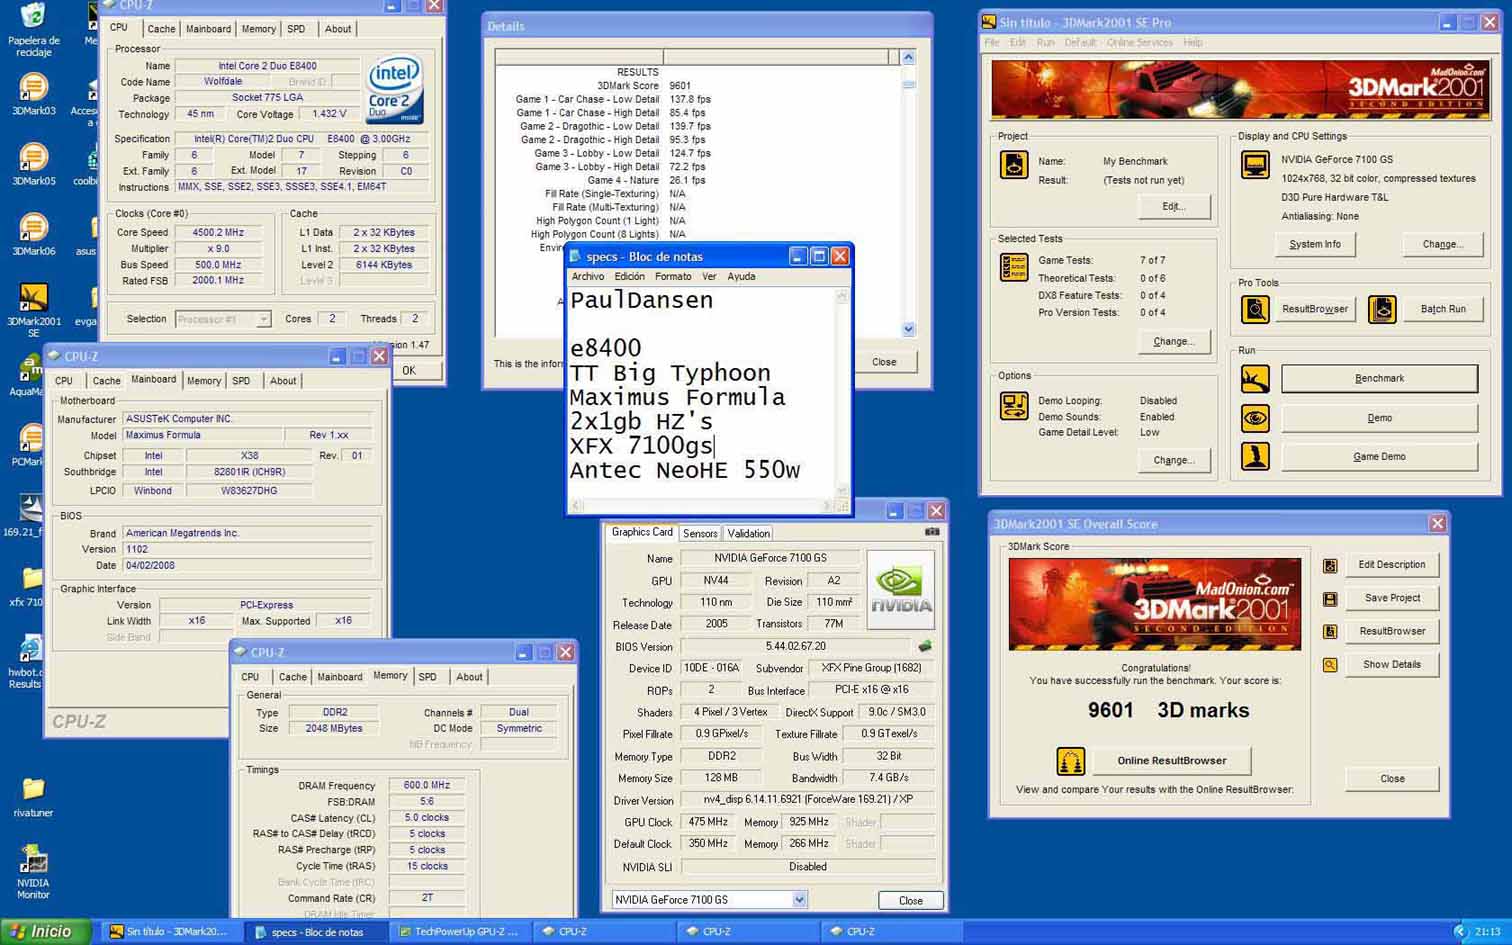
Task: Switch to the Sensors tab in GPU-Z
Action: [x=700, y=533]
